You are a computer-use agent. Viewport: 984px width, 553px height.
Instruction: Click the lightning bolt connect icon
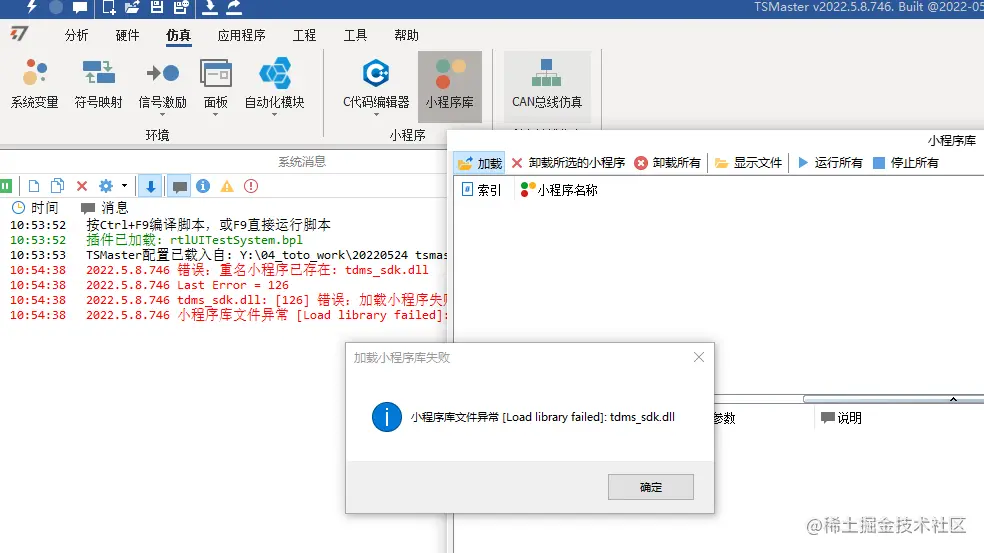coord(31,7)
